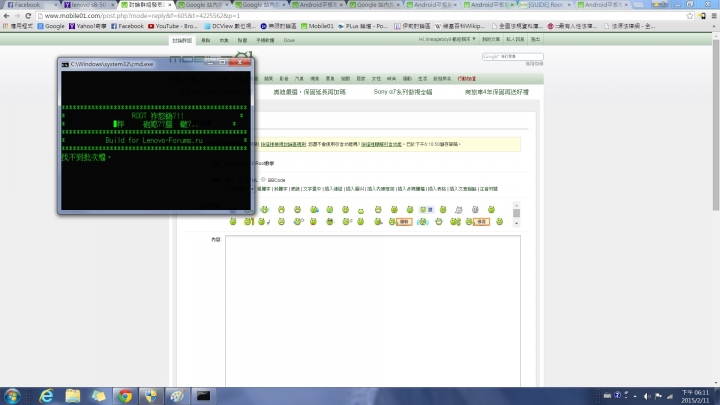Click the 插入圖片 insert image link
Image resolution: width=720 pixels, height=405 pixels.
click(x=355, y=189)
